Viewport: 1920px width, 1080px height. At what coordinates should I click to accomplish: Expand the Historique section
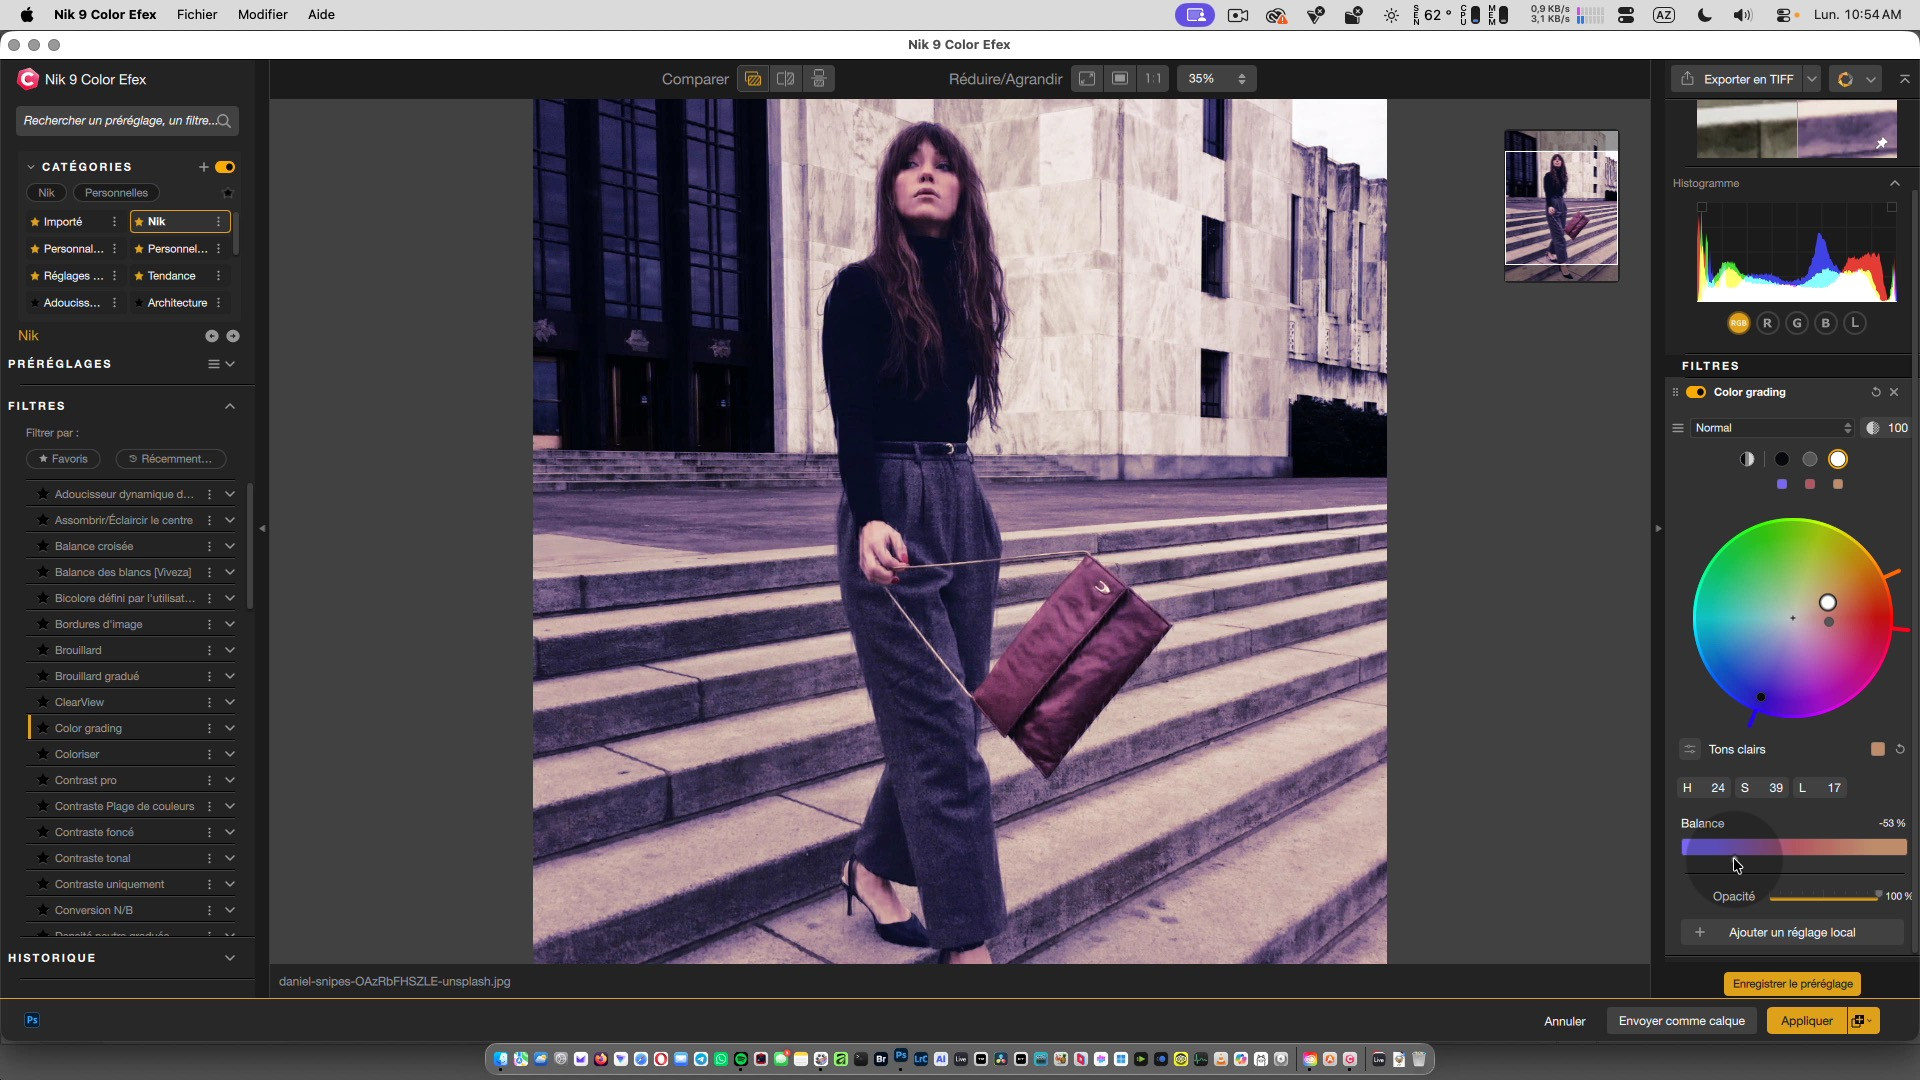[229, 958]
